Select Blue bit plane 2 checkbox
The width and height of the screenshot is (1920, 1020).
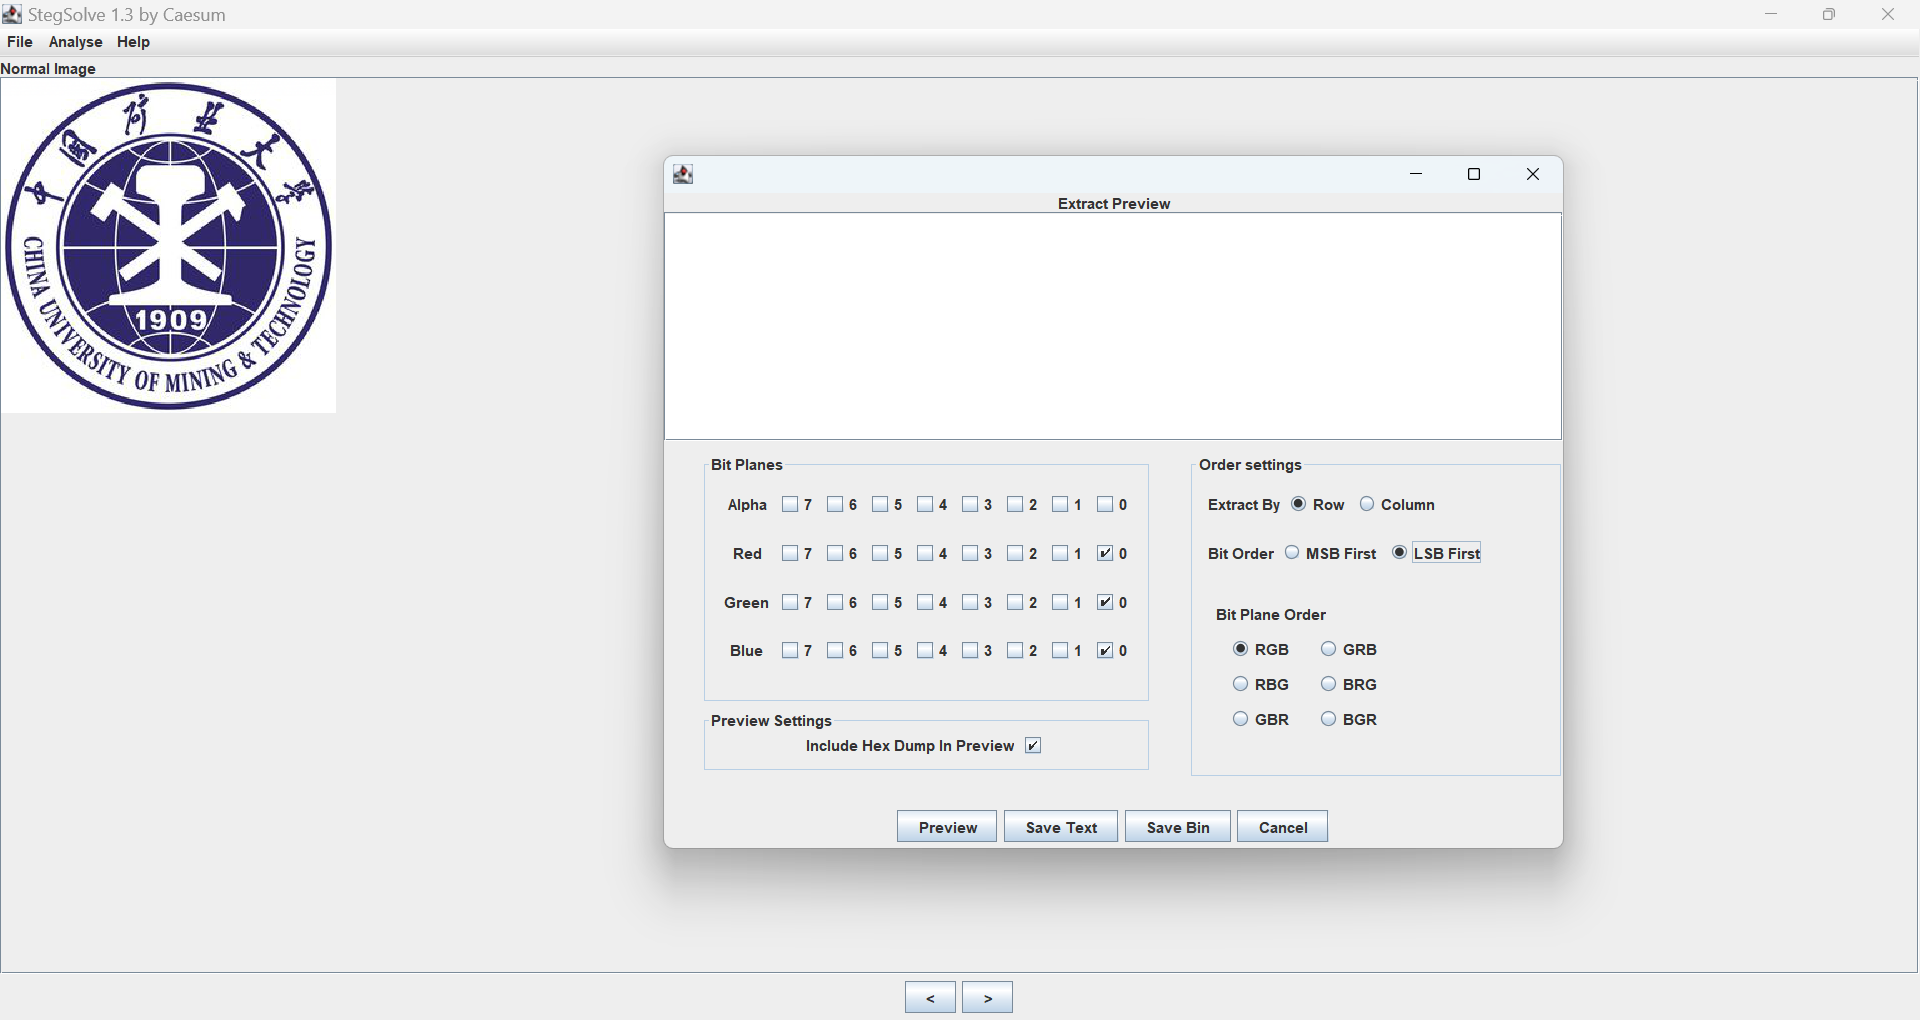(1015, 651)
